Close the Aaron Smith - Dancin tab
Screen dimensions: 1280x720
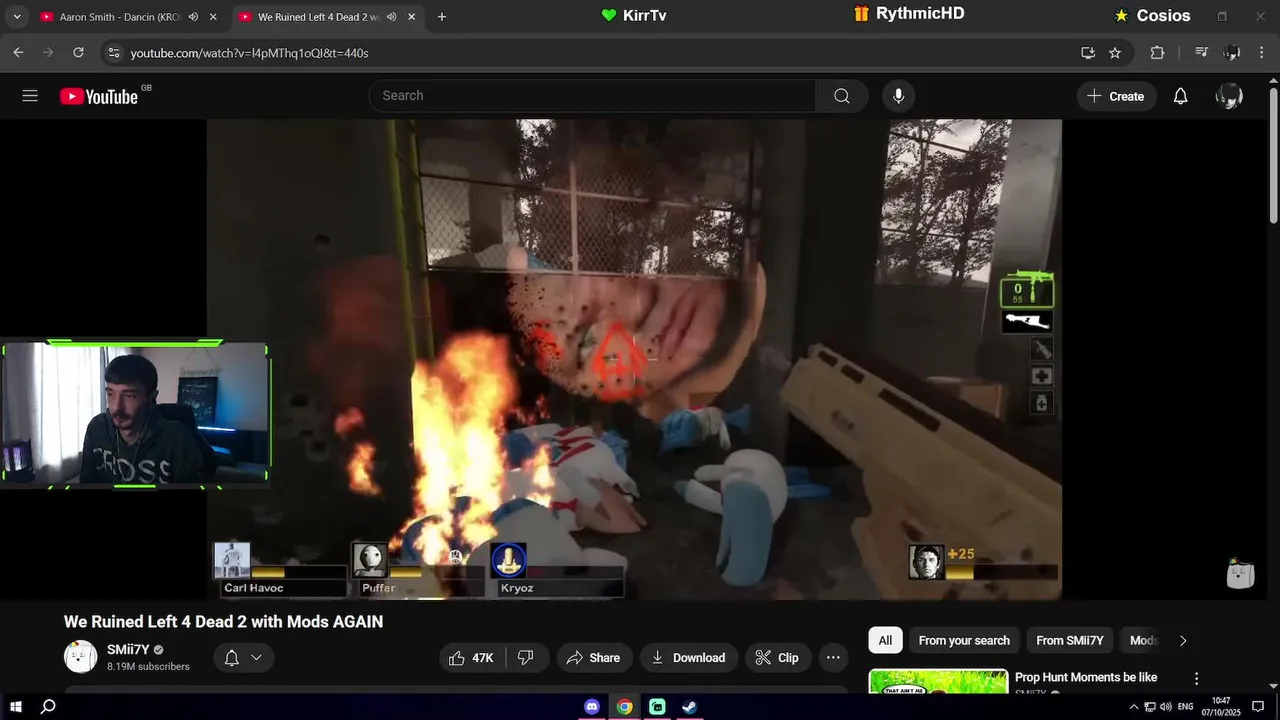[x=213, y=17]
